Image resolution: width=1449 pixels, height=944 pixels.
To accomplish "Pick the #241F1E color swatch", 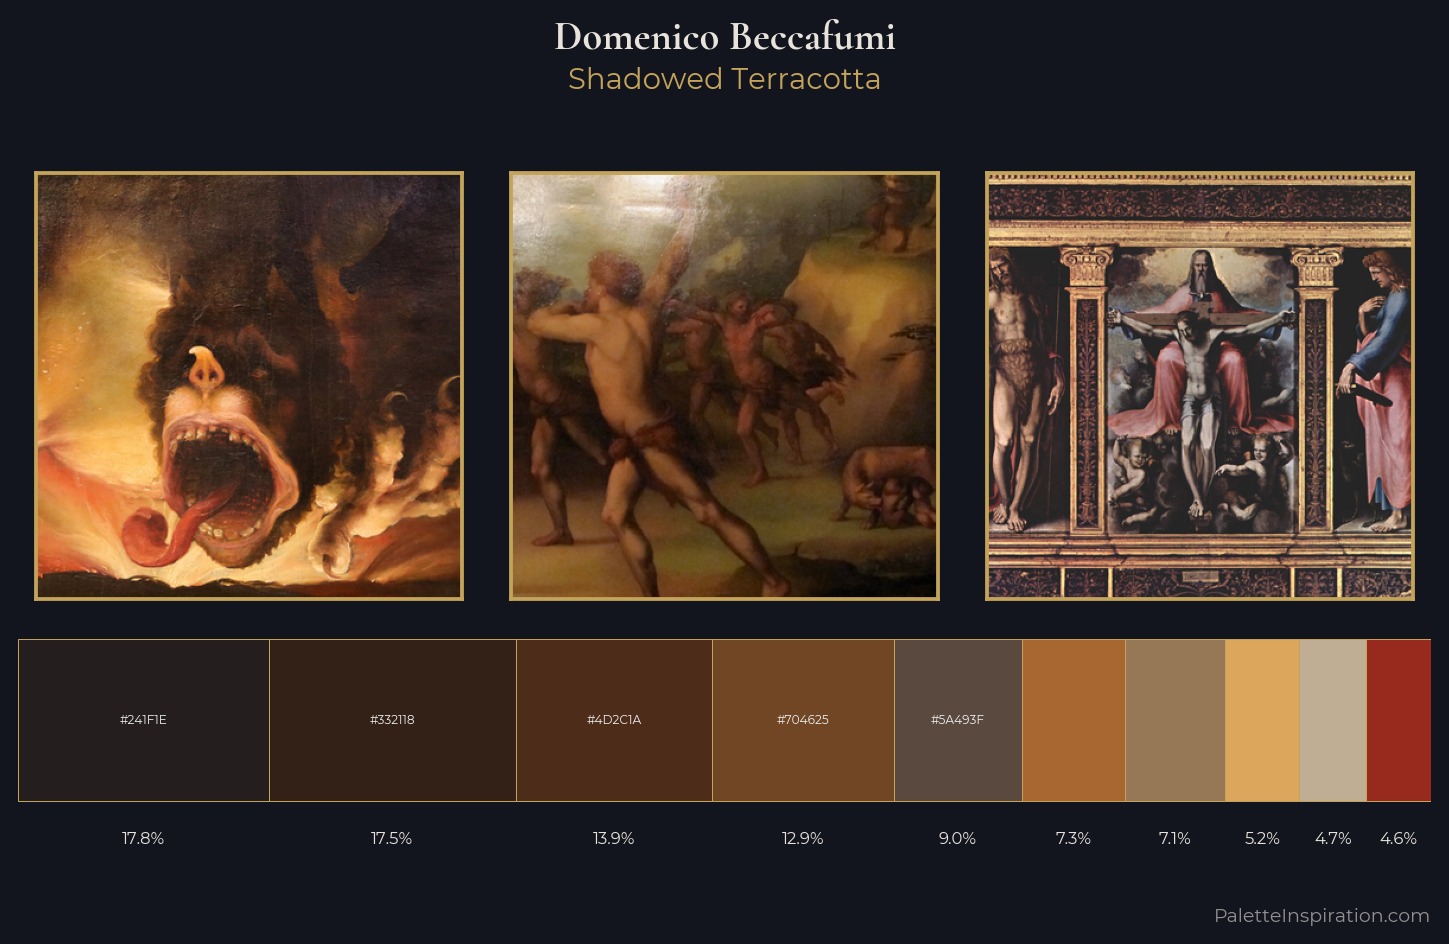I will (x=144, y=720).
